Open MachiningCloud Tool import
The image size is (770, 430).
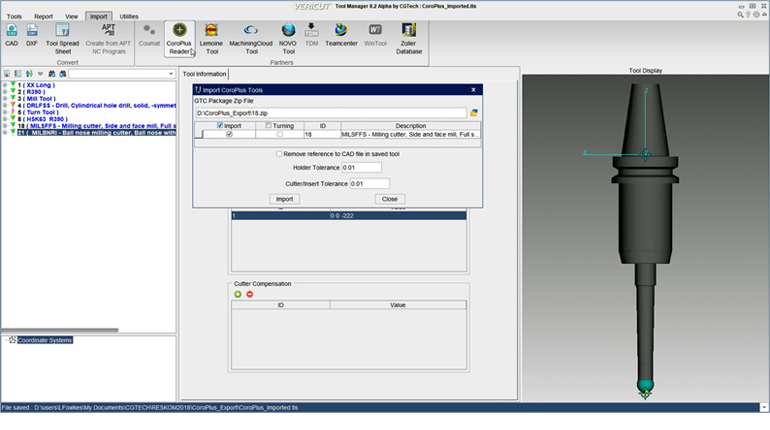[x=251, y=39]
